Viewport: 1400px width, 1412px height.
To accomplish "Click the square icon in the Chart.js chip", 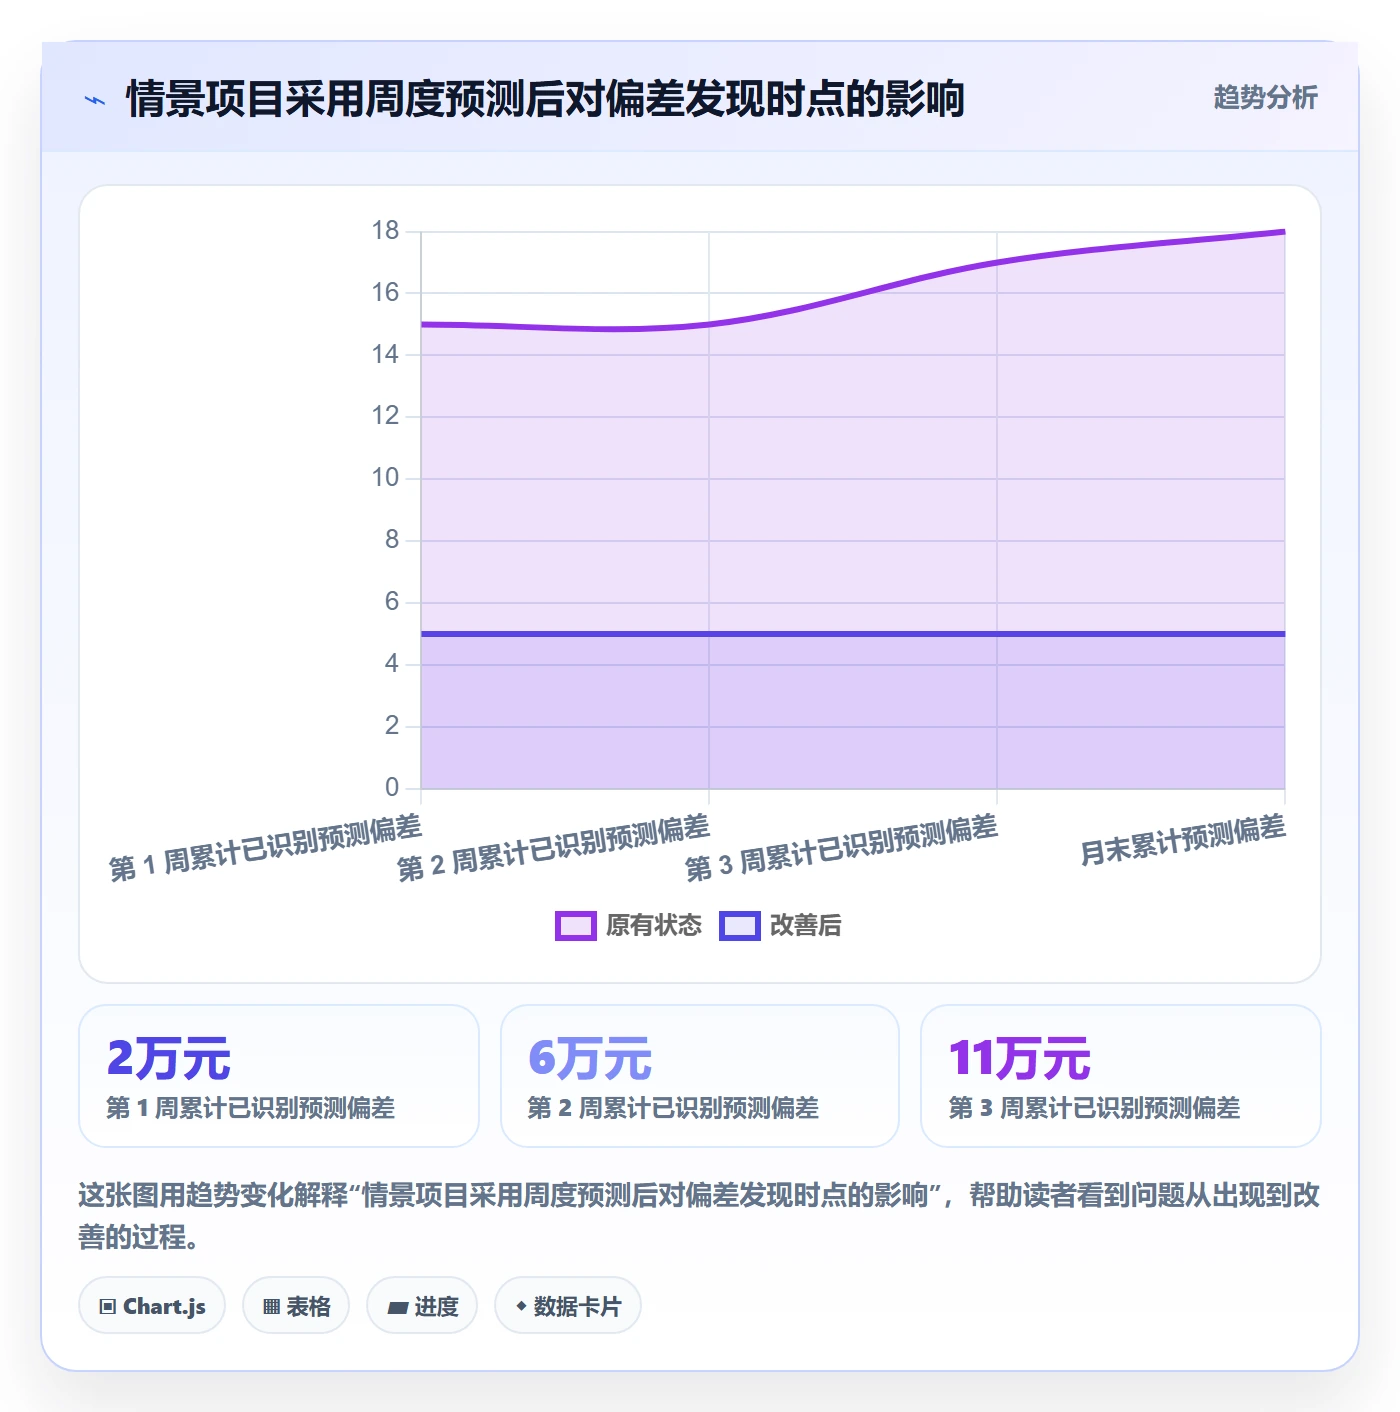I will pos(108,1307).
